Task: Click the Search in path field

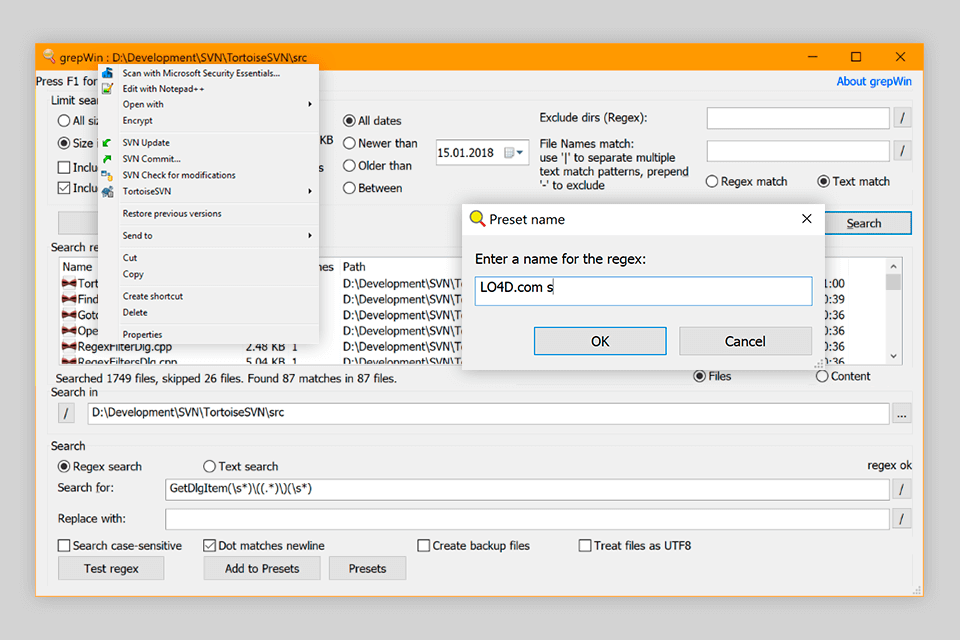Action: [x=488, y=413]
